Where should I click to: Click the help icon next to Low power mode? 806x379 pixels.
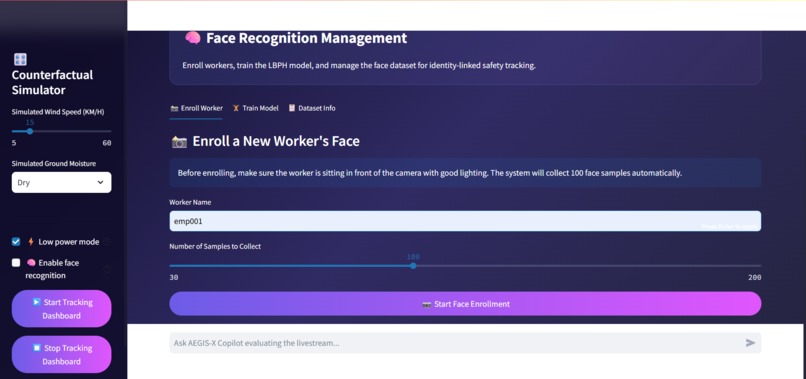click(107, 242)
